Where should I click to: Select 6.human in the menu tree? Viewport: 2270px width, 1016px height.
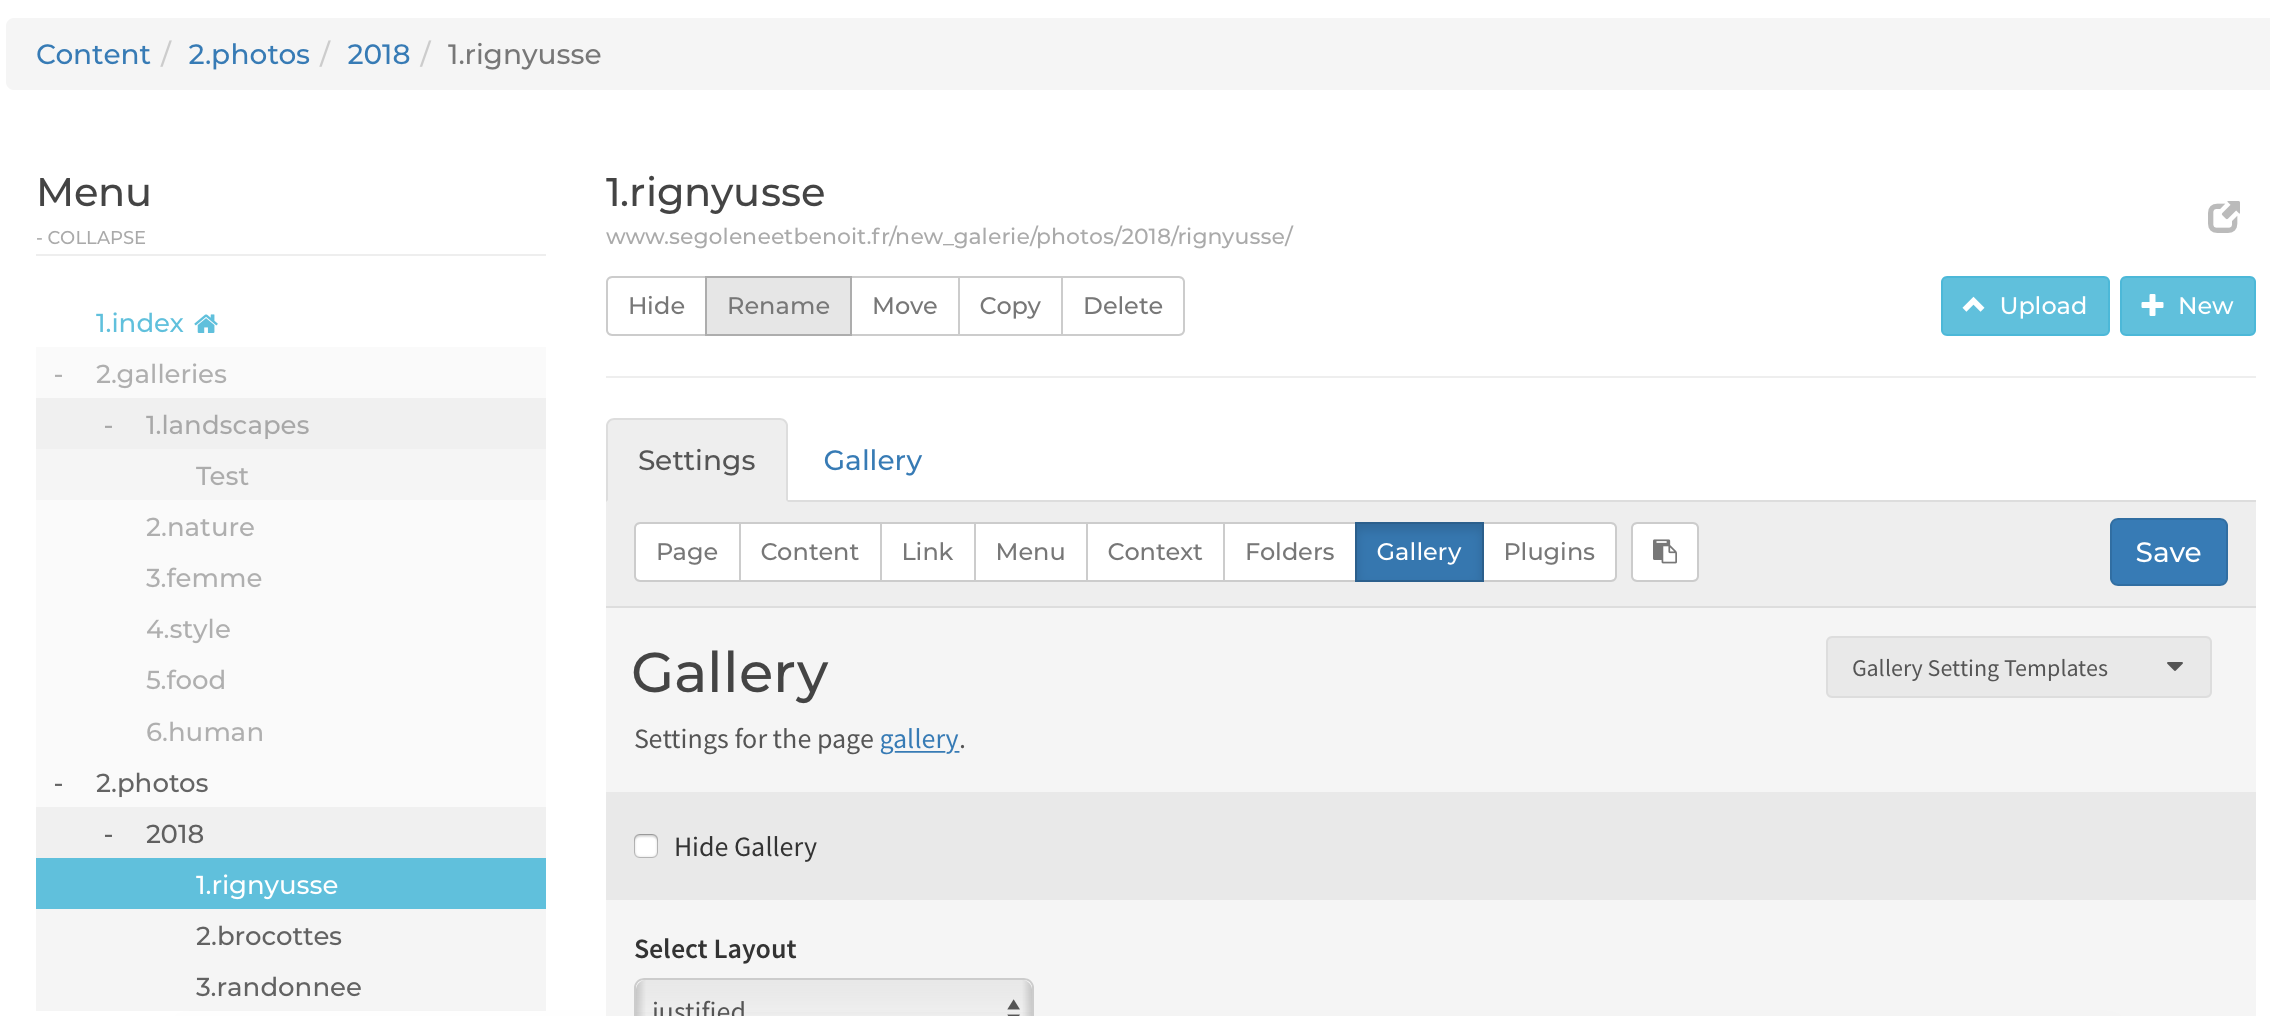pyautogui.click(x=205, y=732)
